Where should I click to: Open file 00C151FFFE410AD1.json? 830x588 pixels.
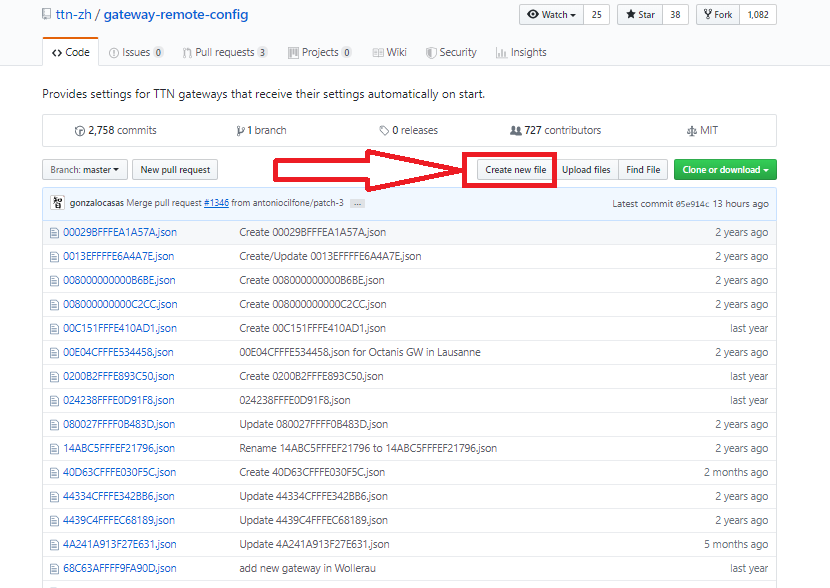click(x=120, y=328)
